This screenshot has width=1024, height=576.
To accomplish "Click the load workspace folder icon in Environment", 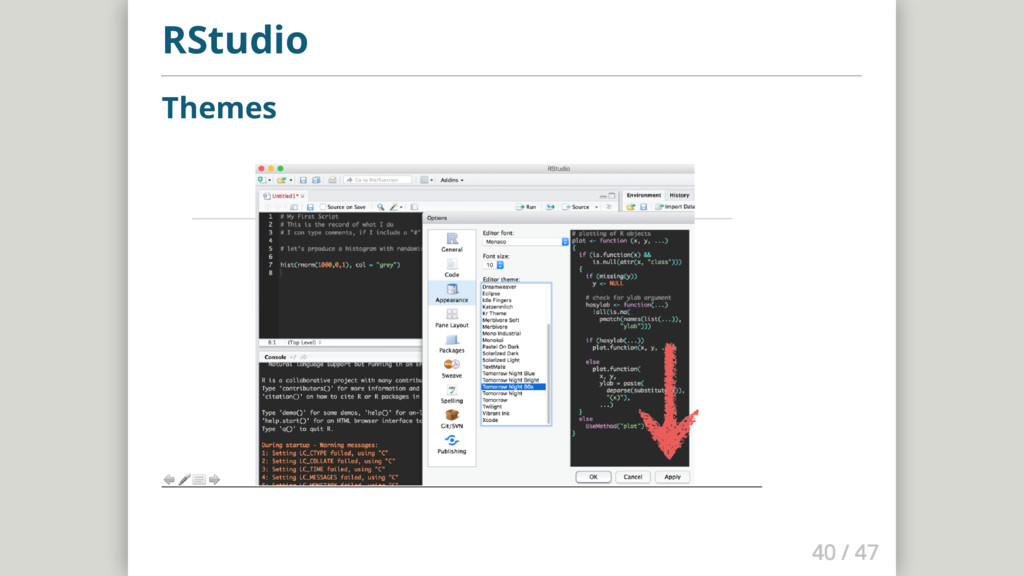I will (x=630, y=207).
